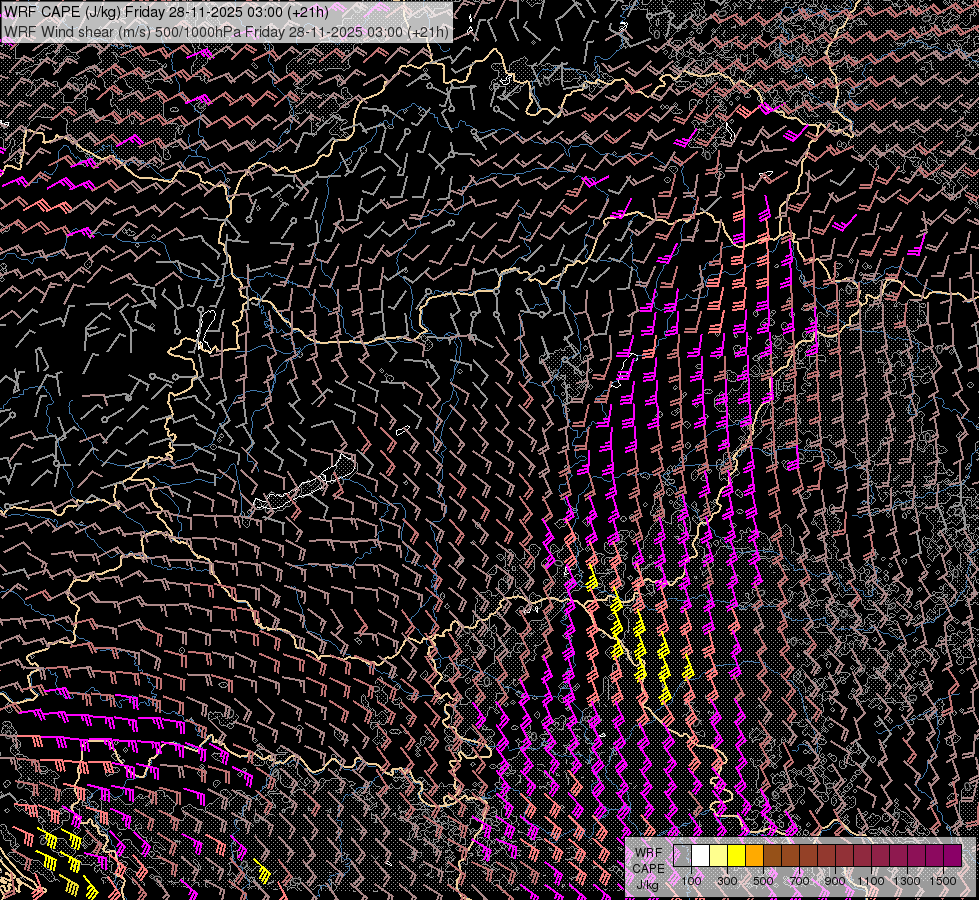The width and height of the screenshot is (979, 900).
Task: Click the orange legend swatch before 500
Action: [x=754, y=855]
